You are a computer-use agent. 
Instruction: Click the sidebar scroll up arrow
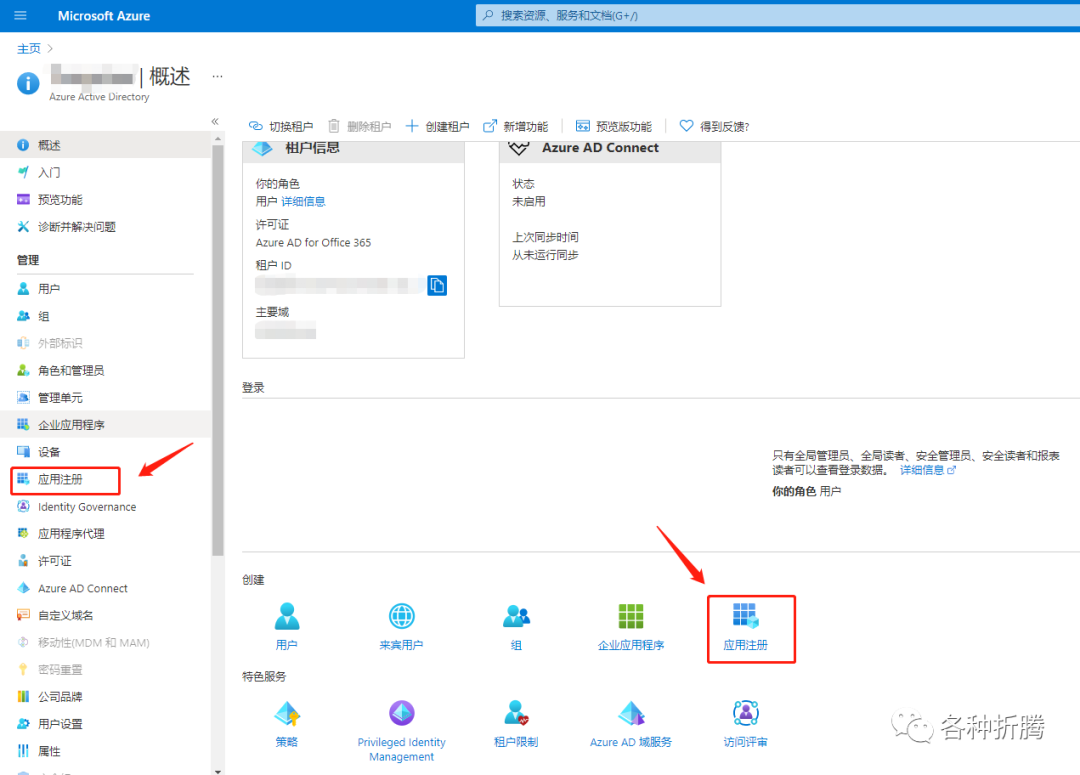pos(218,138)
